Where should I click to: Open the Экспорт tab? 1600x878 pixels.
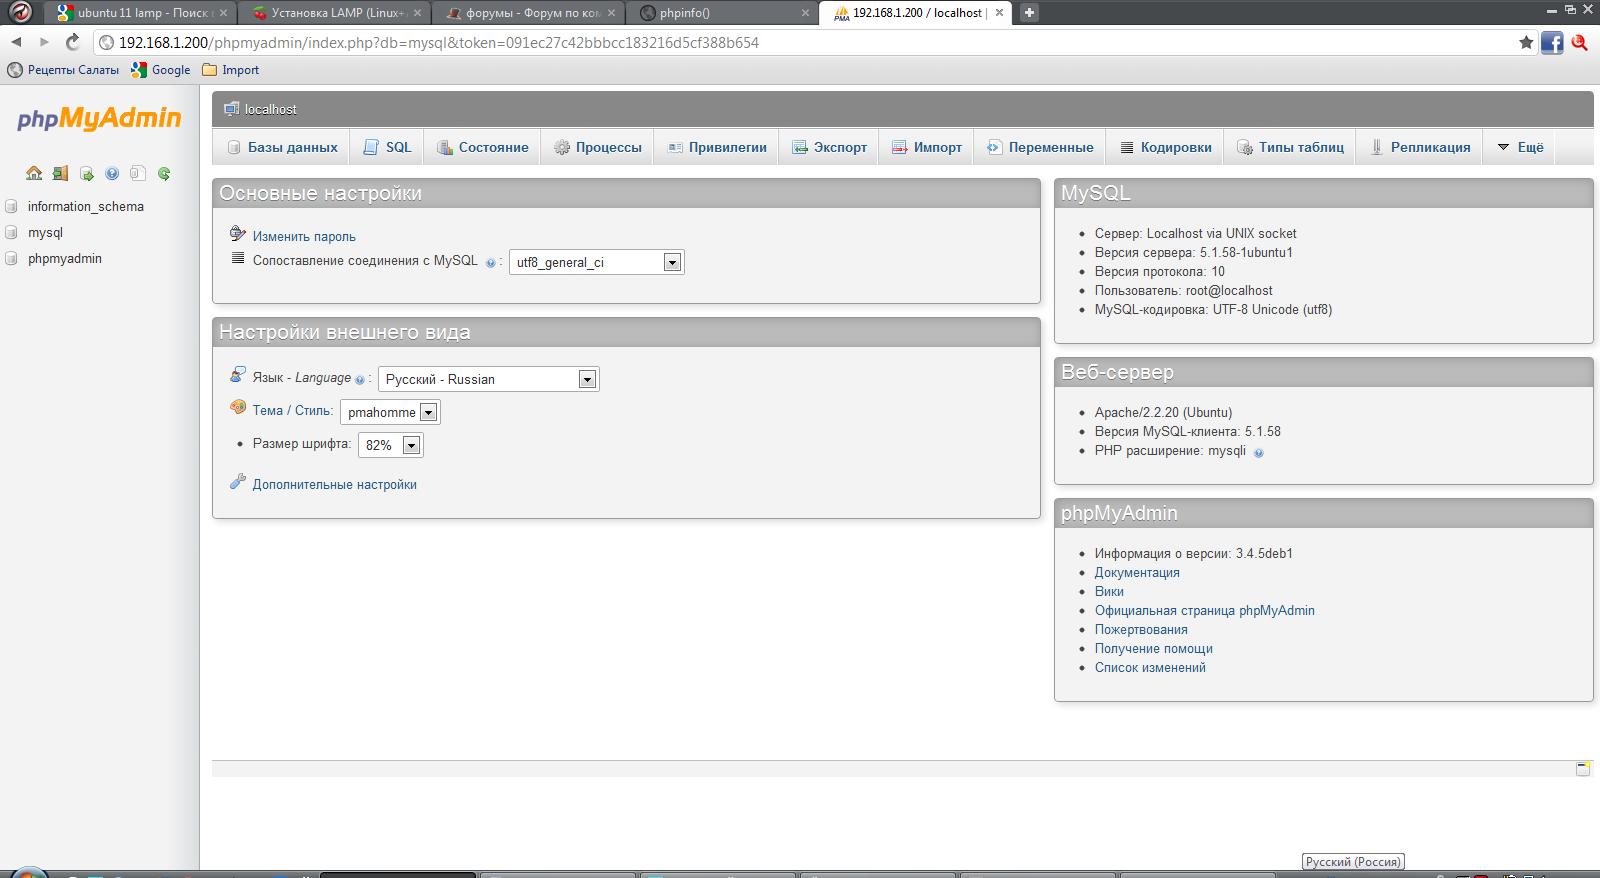(829, 147)
